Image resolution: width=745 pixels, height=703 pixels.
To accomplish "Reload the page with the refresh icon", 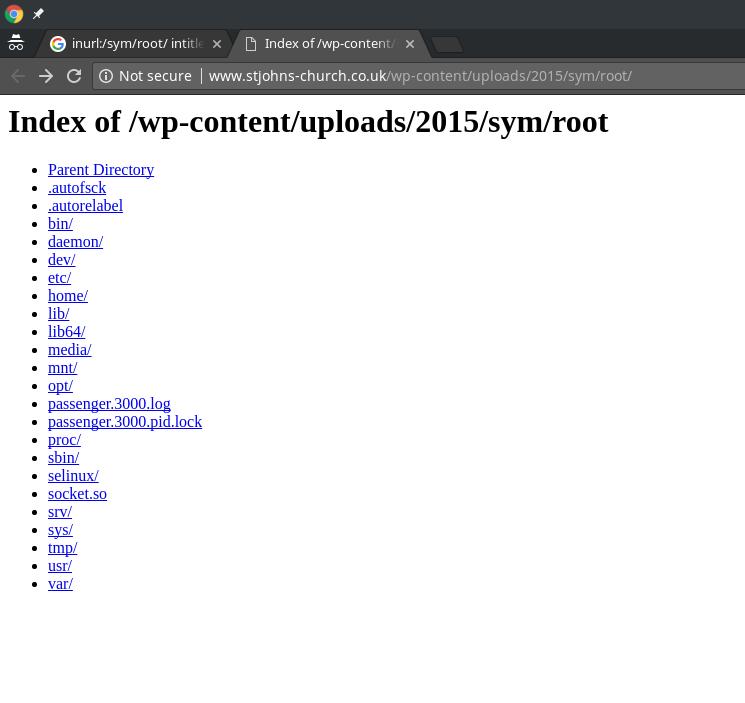I will [74, 76].
